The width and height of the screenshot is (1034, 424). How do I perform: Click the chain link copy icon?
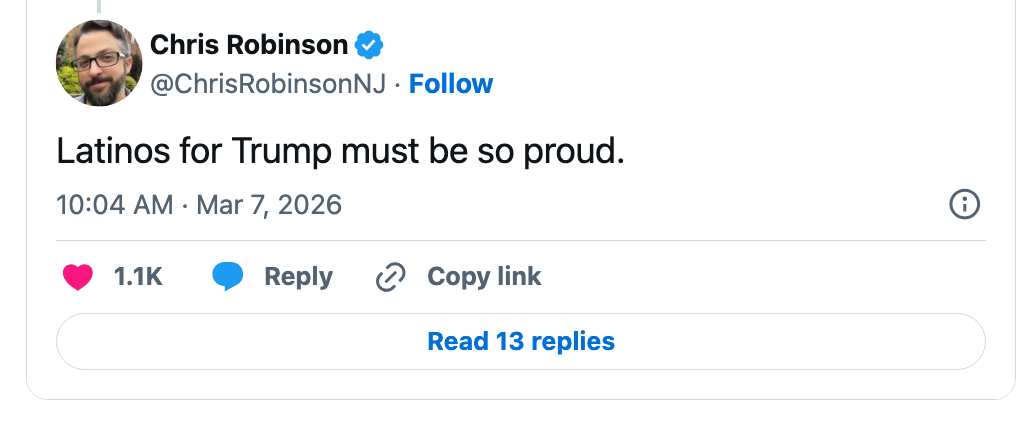point(389,277)
